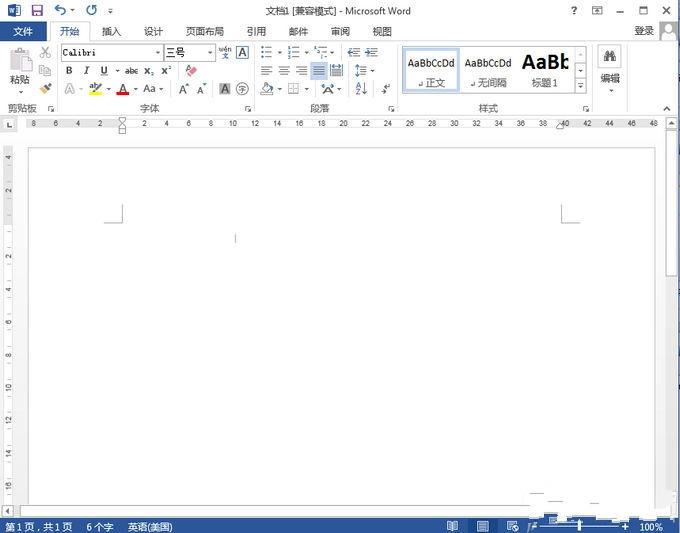Click the 英语(美国) language indicator
The width and height of the screenshot is (680, 533).
(x=149, y=526)
